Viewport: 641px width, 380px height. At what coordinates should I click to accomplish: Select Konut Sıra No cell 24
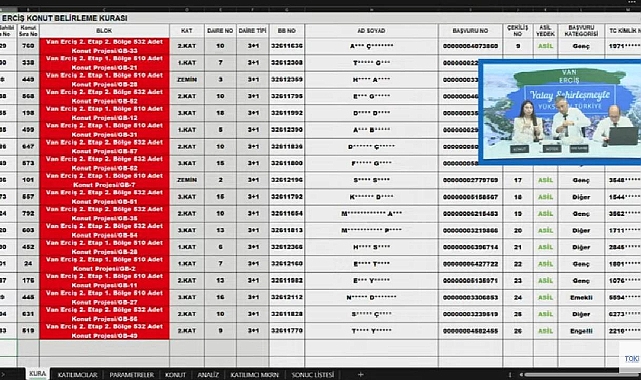point(28,264)
